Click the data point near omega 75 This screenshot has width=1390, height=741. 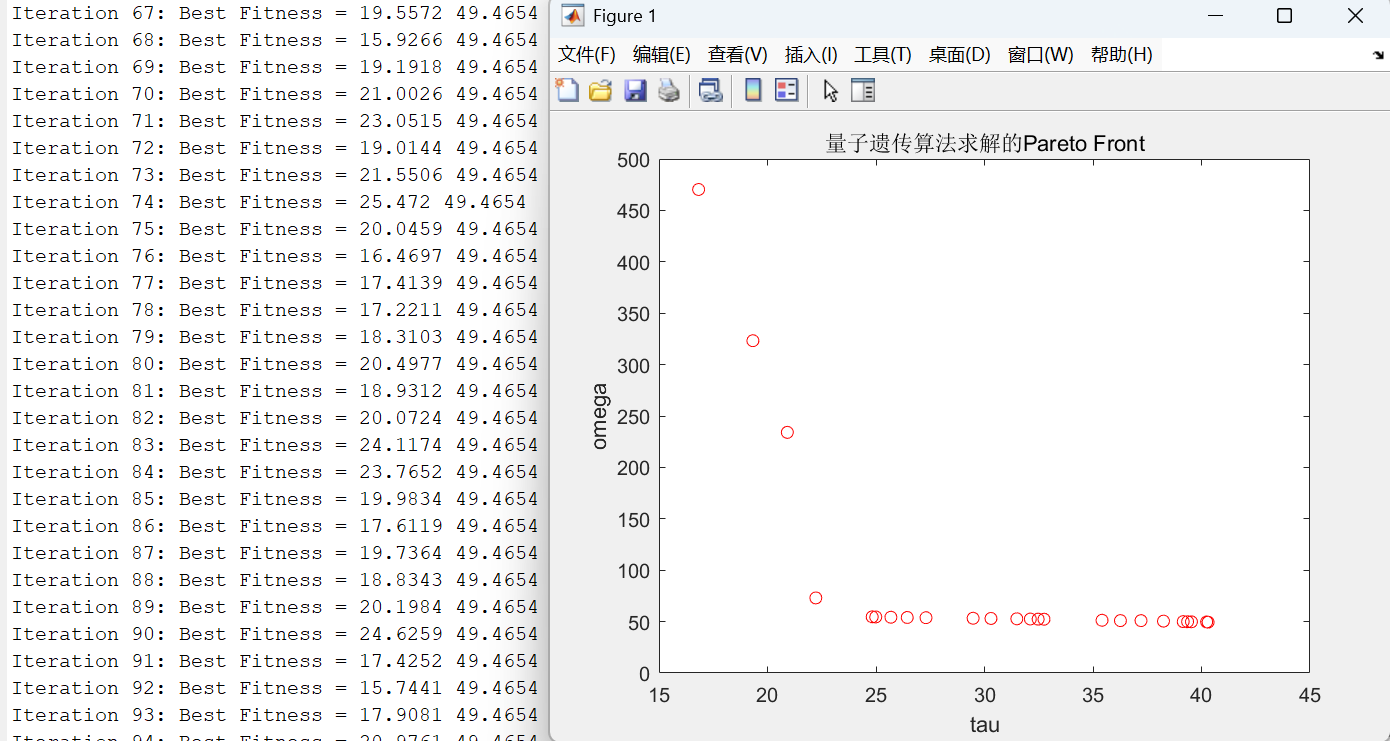coord(816,598)
